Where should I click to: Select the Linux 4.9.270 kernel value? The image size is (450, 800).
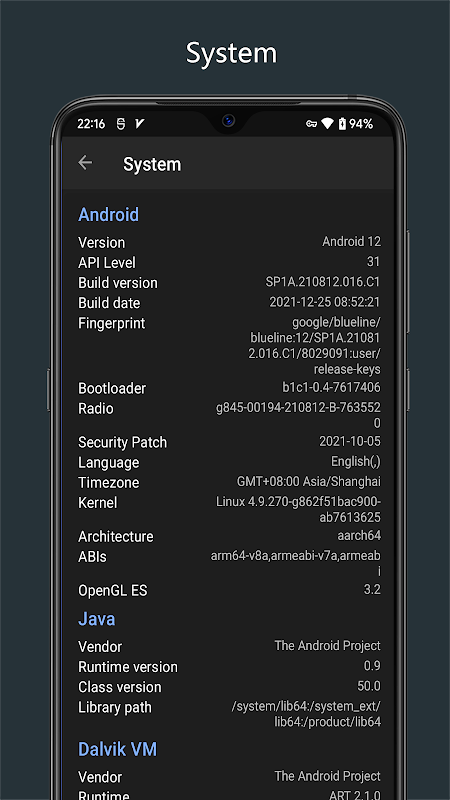(x=298, y=510)
